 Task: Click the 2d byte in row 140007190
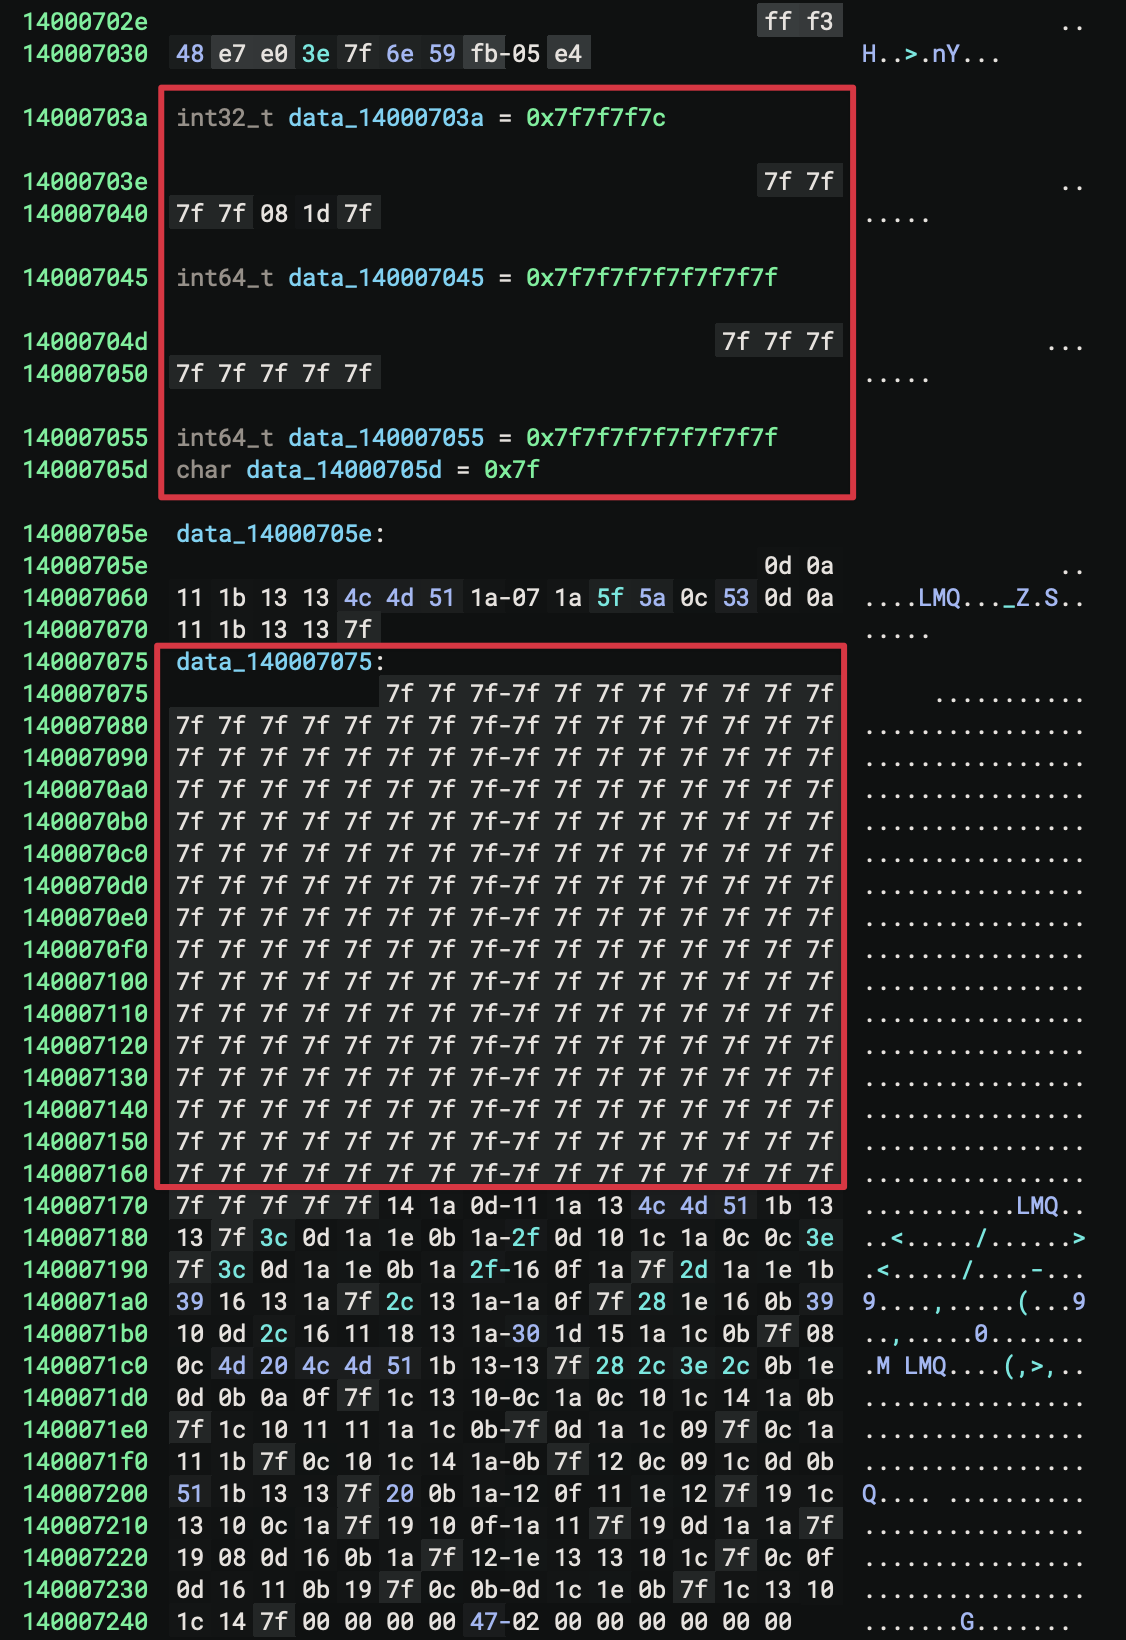(x=694, y=1269)
